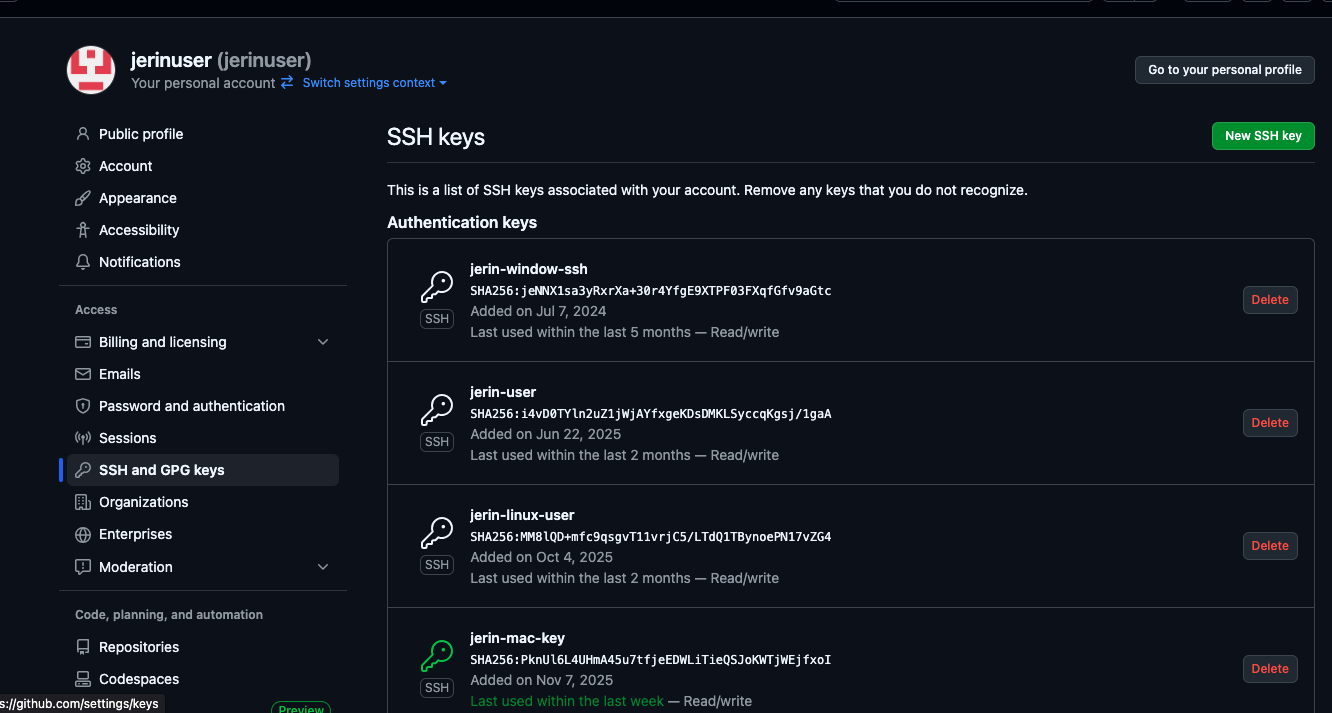Select SSH and GPG keys item
This screenshot has width=1332, height=713.
coord(161,470)
